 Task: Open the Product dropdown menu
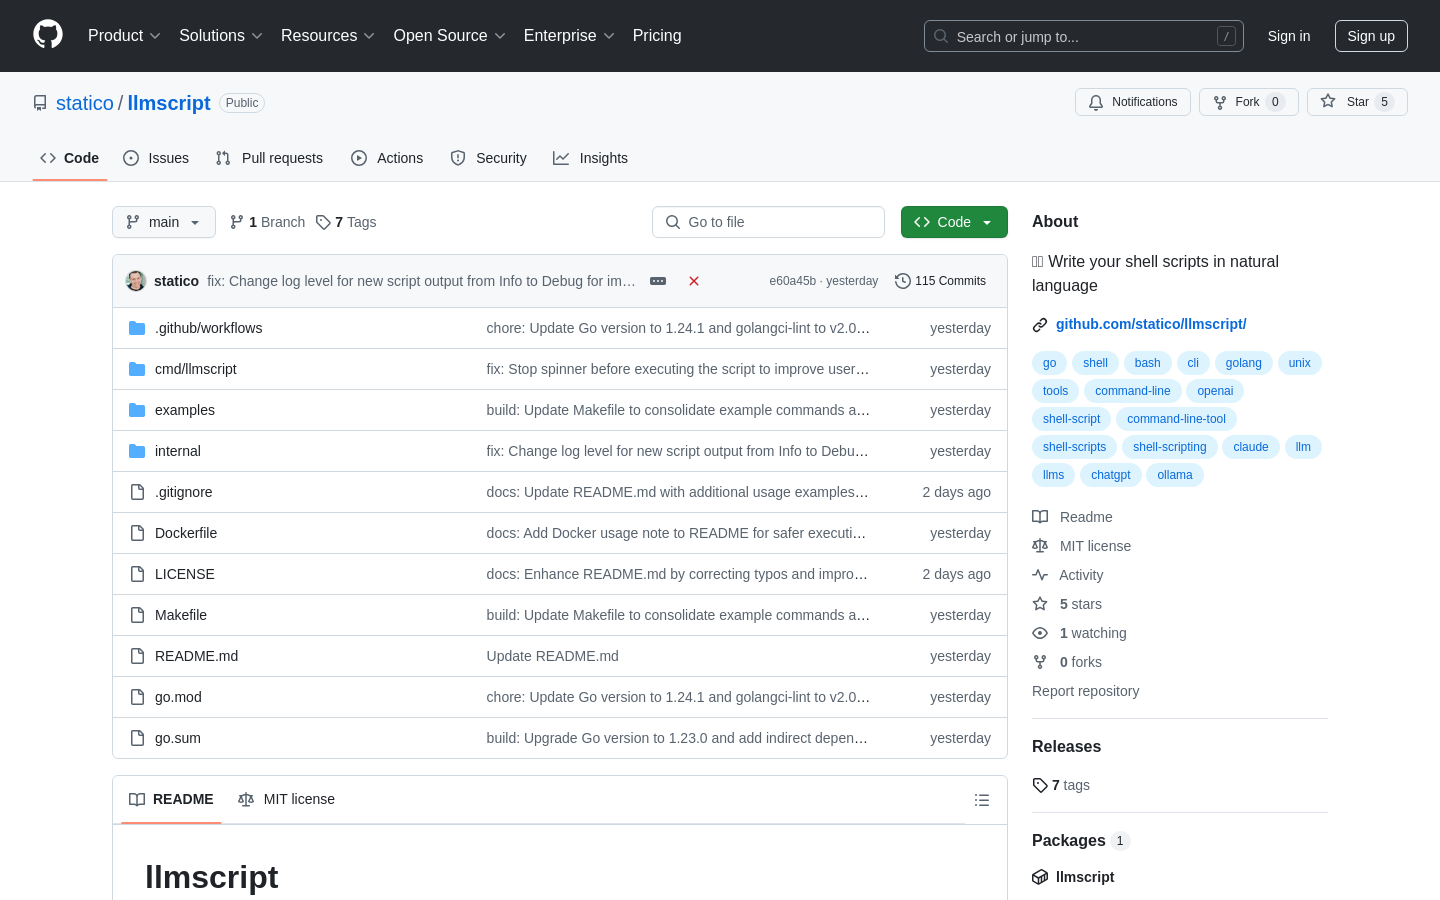(x=124, y=36)
